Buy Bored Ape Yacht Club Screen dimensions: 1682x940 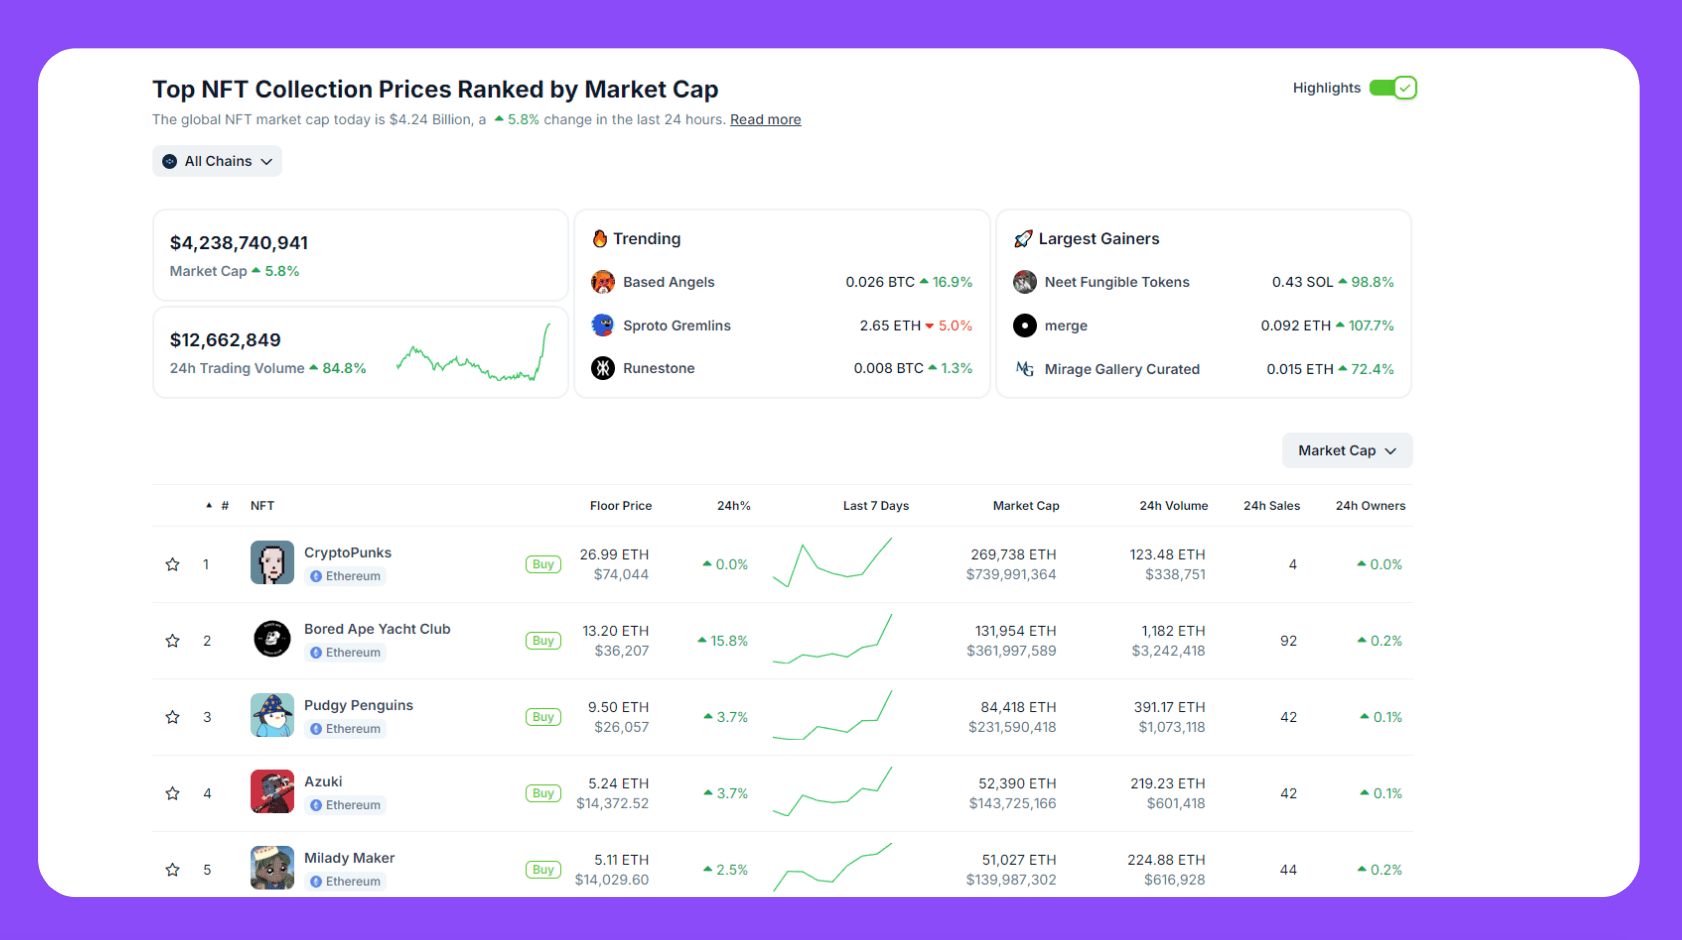click(x=542, y=640)
